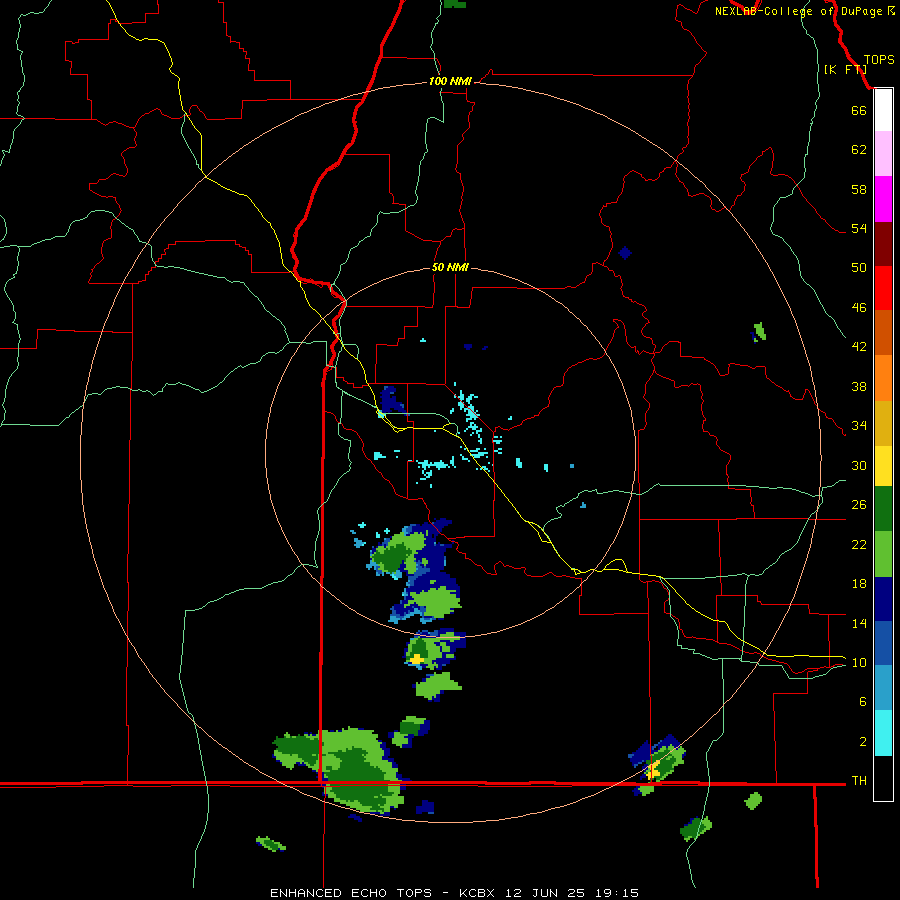
Task: Click legend value 30
Action: click(x=859, y=465)
